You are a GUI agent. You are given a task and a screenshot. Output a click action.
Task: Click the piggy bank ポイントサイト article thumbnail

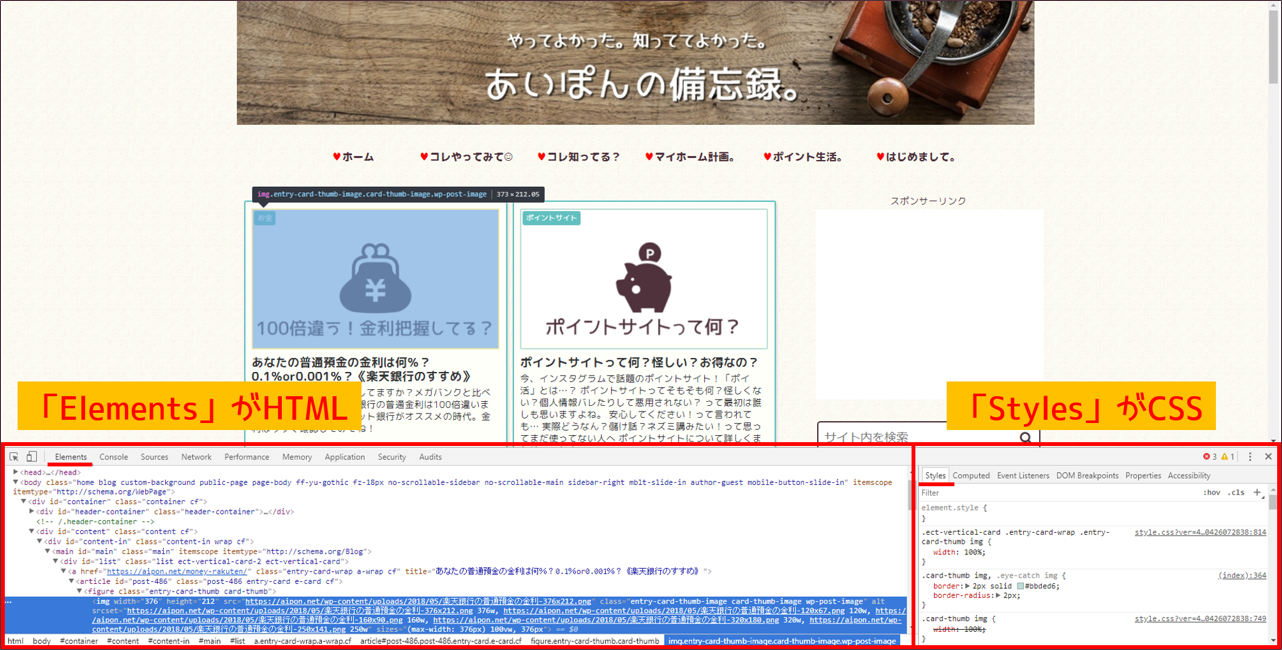(x=644, y=279)
